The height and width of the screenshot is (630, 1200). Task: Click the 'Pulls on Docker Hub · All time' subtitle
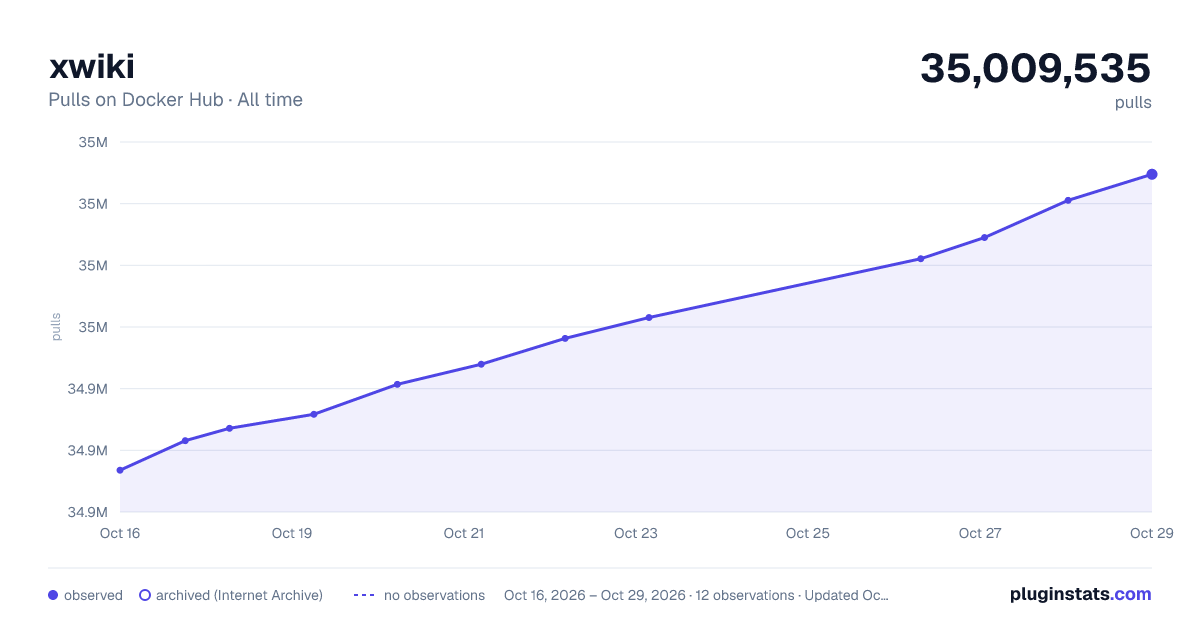(x=175, y=100)
